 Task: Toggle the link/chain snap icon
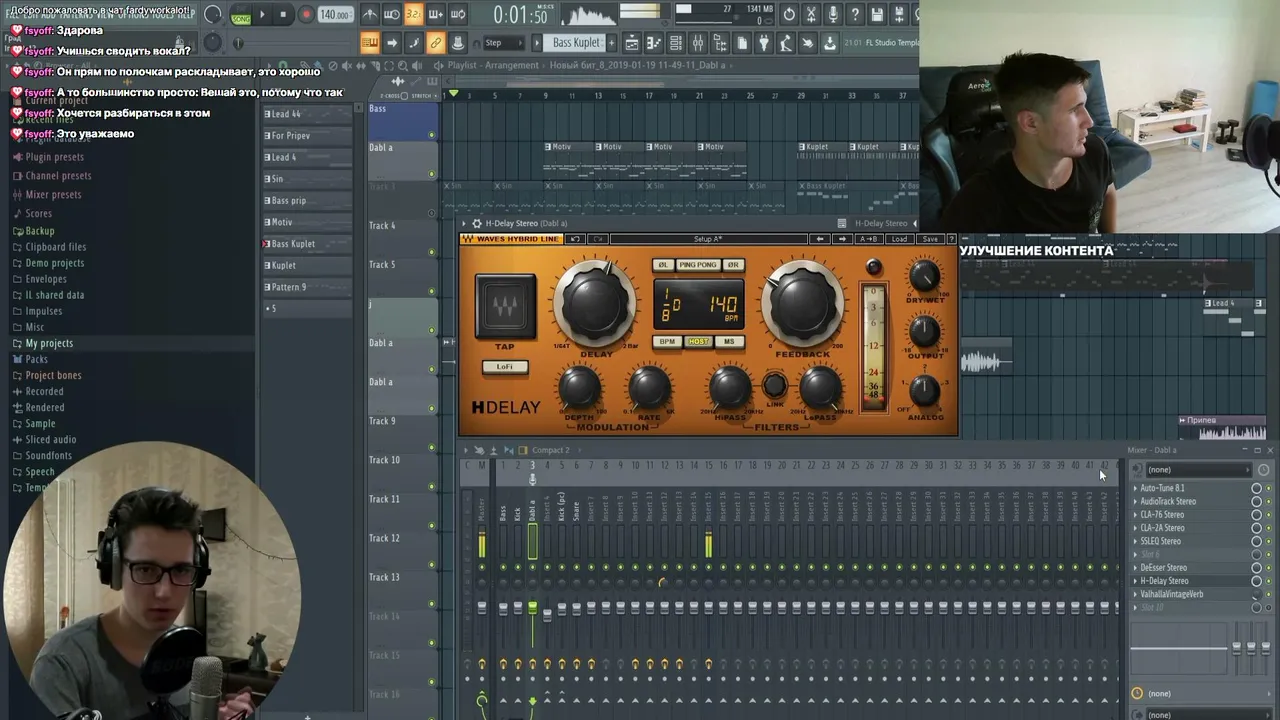435,43
